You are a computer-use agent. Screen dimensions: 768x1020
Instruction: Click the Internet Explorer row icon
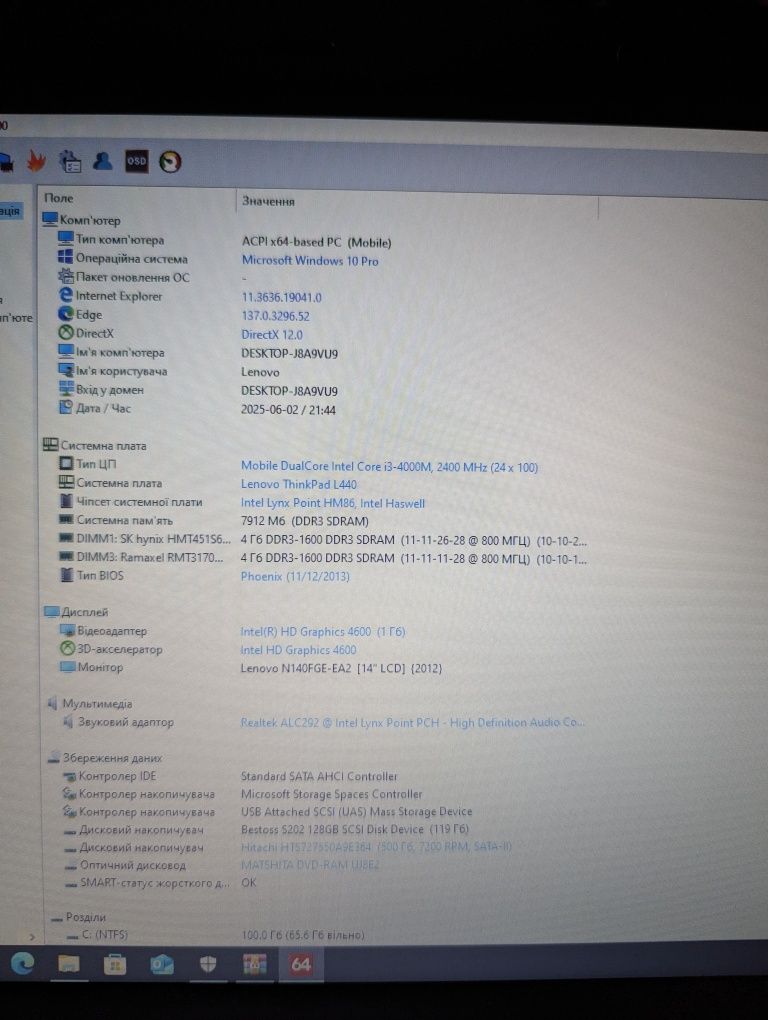tap(66, 295)
